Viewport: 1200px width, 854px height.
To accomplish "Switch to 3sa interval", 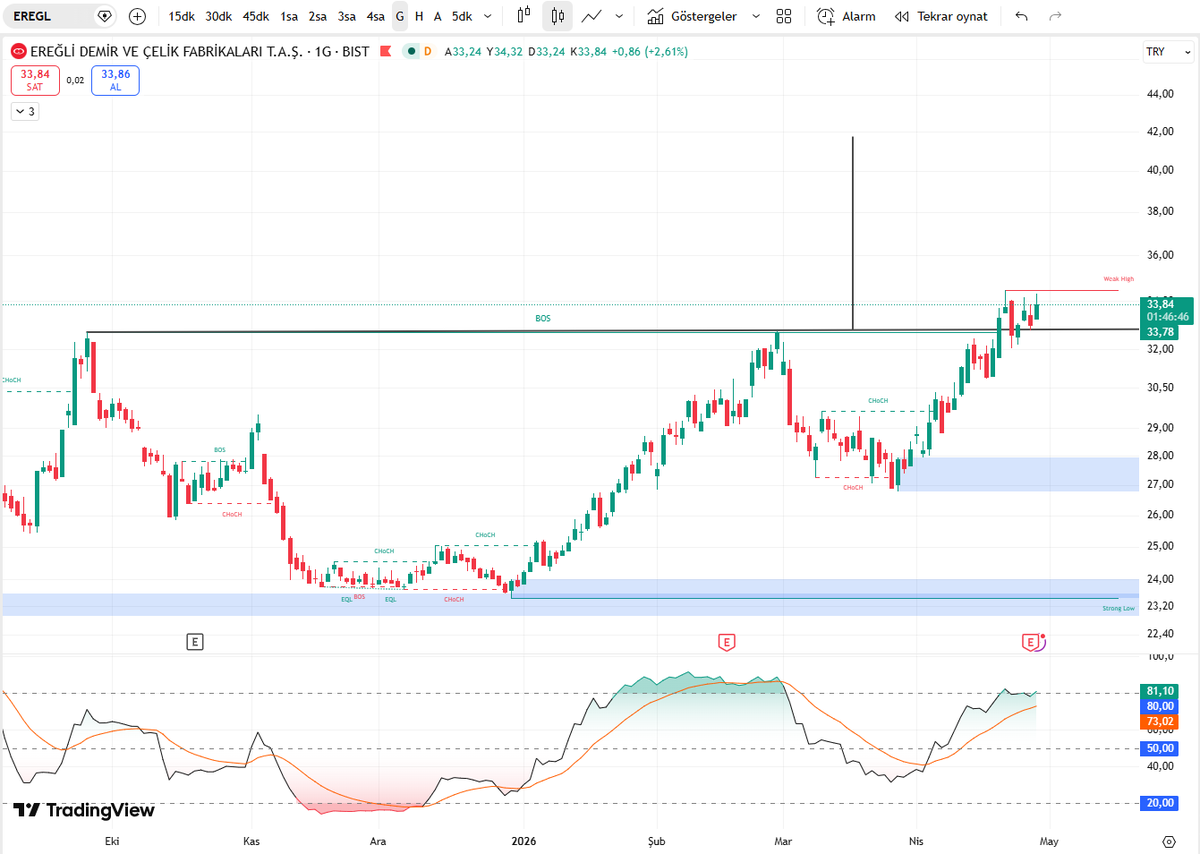I will tap(347, 16).
